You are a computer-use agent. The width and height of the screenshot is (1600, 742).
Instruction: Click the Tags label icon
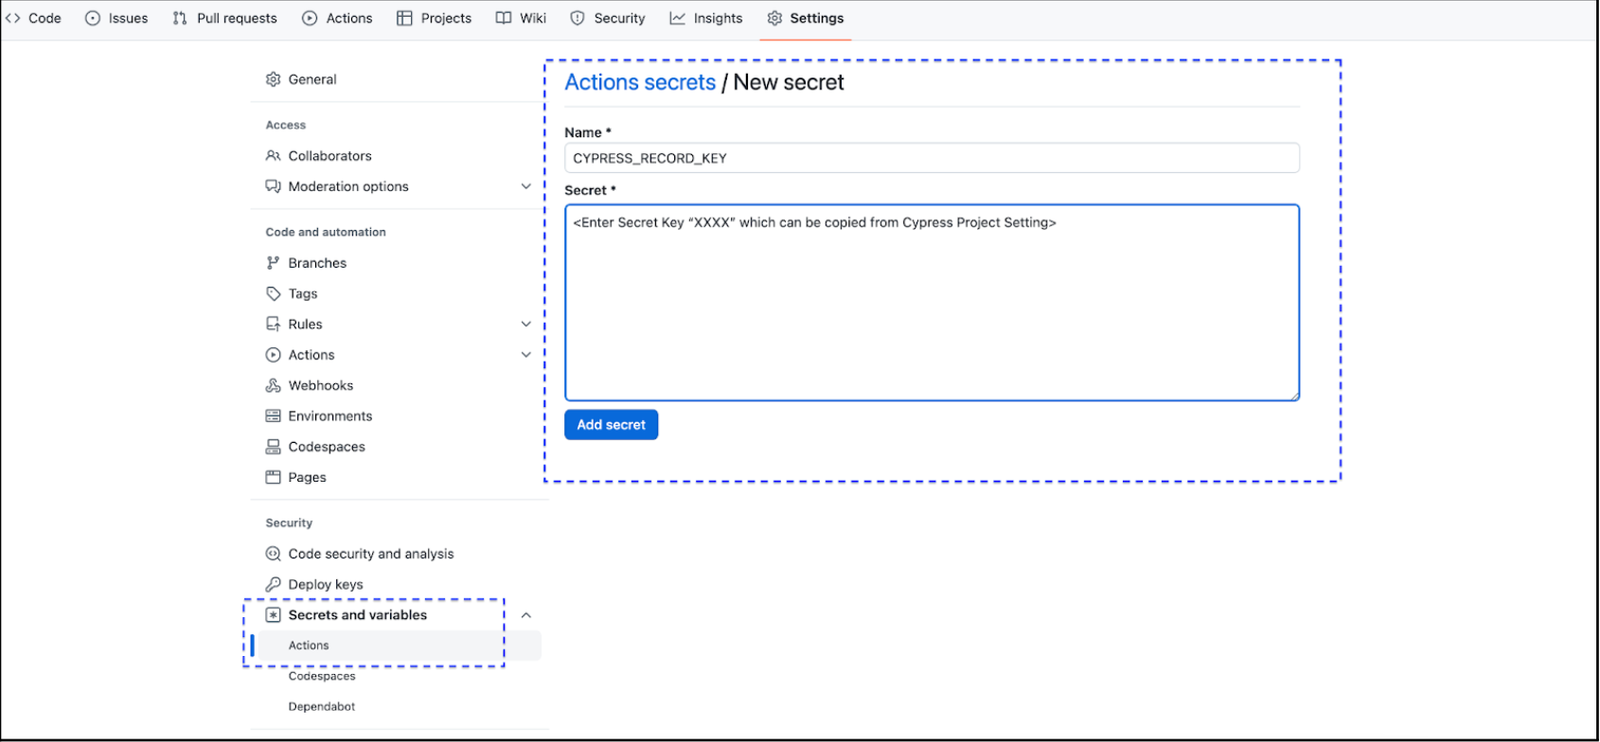(273, 294)
